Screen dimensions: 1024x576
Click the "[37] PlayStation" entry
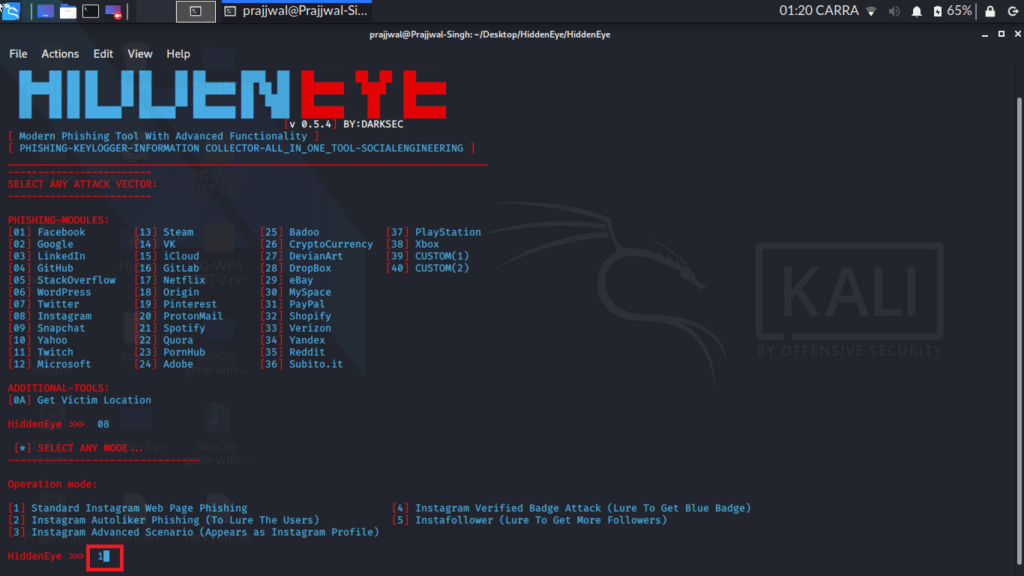click(434, 232)
